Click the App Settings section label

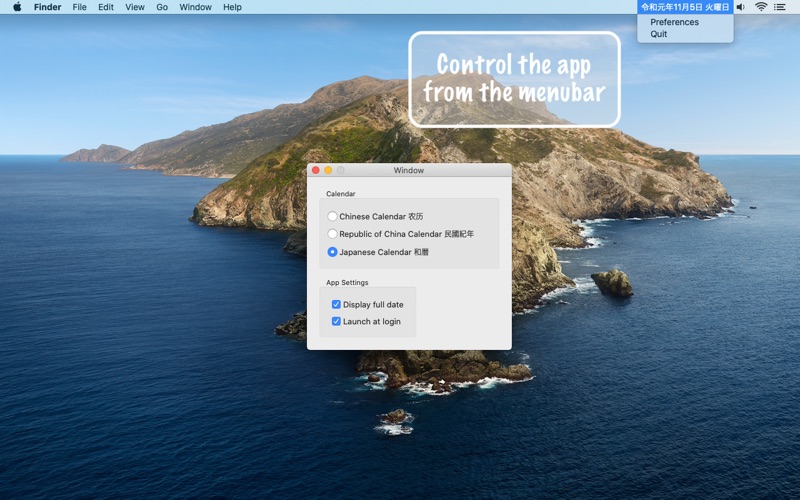(347, 283)
